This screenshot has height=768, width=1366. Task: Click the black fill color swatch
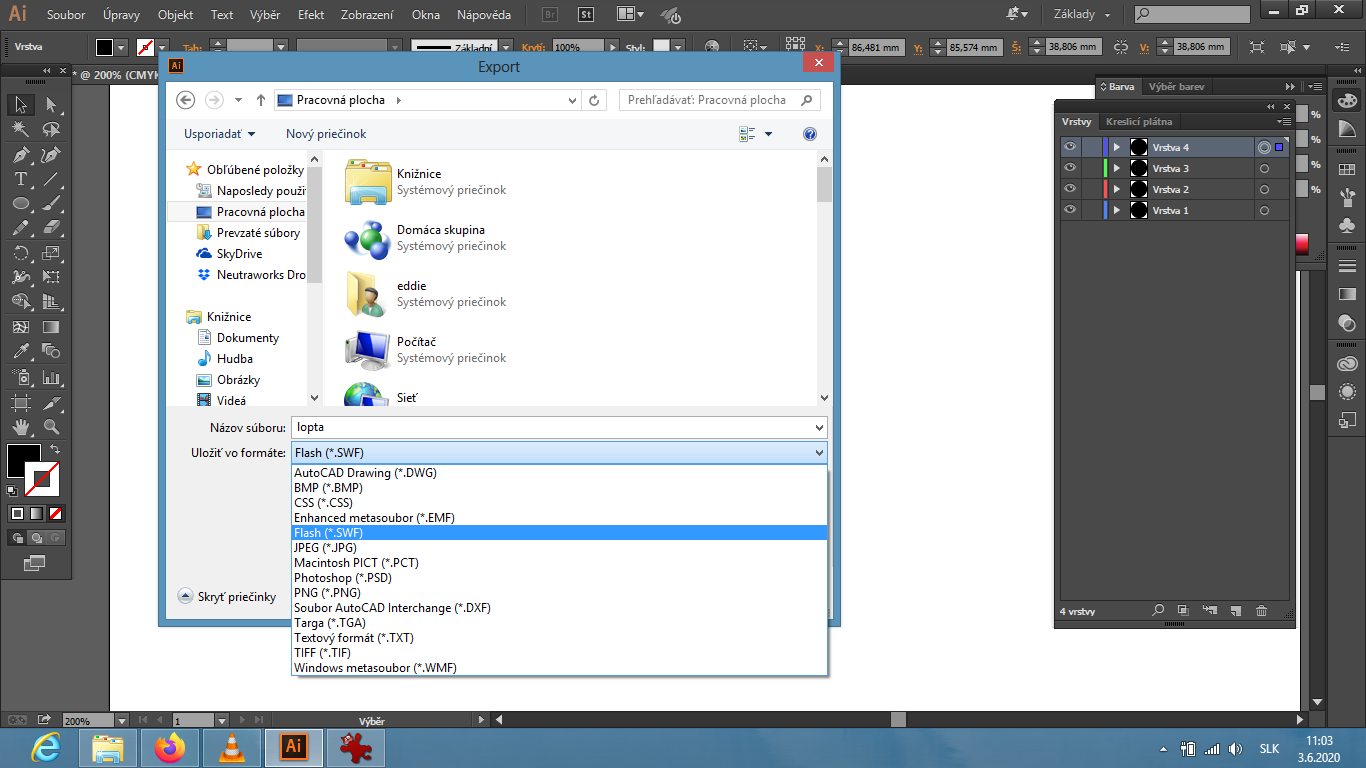click(22, 461)
